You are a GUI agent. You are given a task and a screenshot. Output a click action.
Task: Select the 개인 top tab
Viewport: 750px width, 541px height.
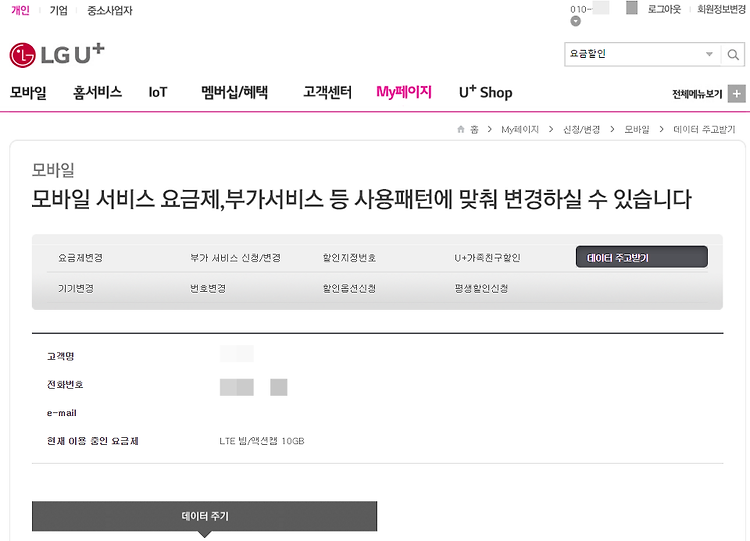(21, 10)
